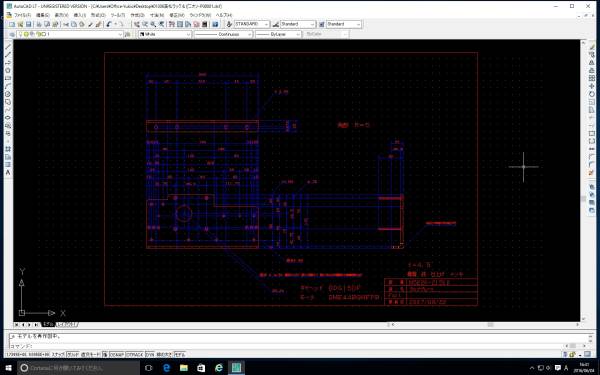Toggle グリッド (grid) display in status bar

click(73, 355)
